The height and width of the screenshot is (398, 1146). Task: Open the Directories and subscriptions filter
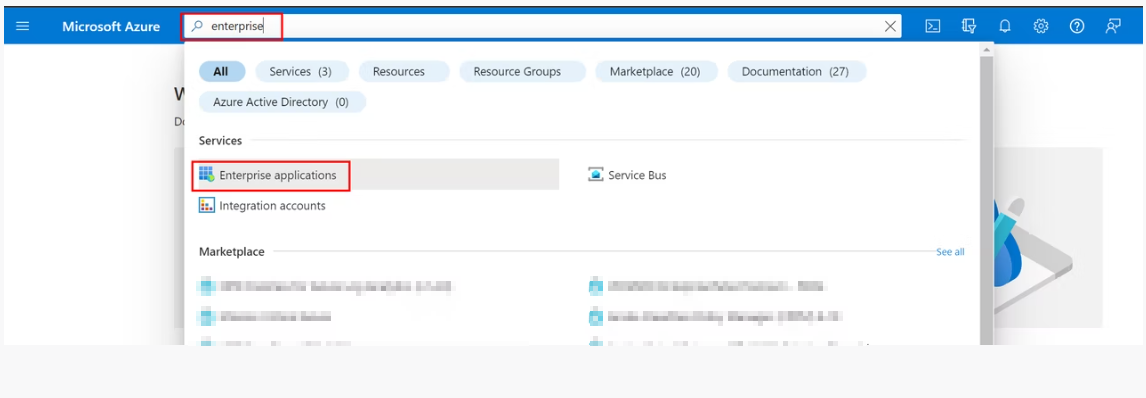(969, 26)
